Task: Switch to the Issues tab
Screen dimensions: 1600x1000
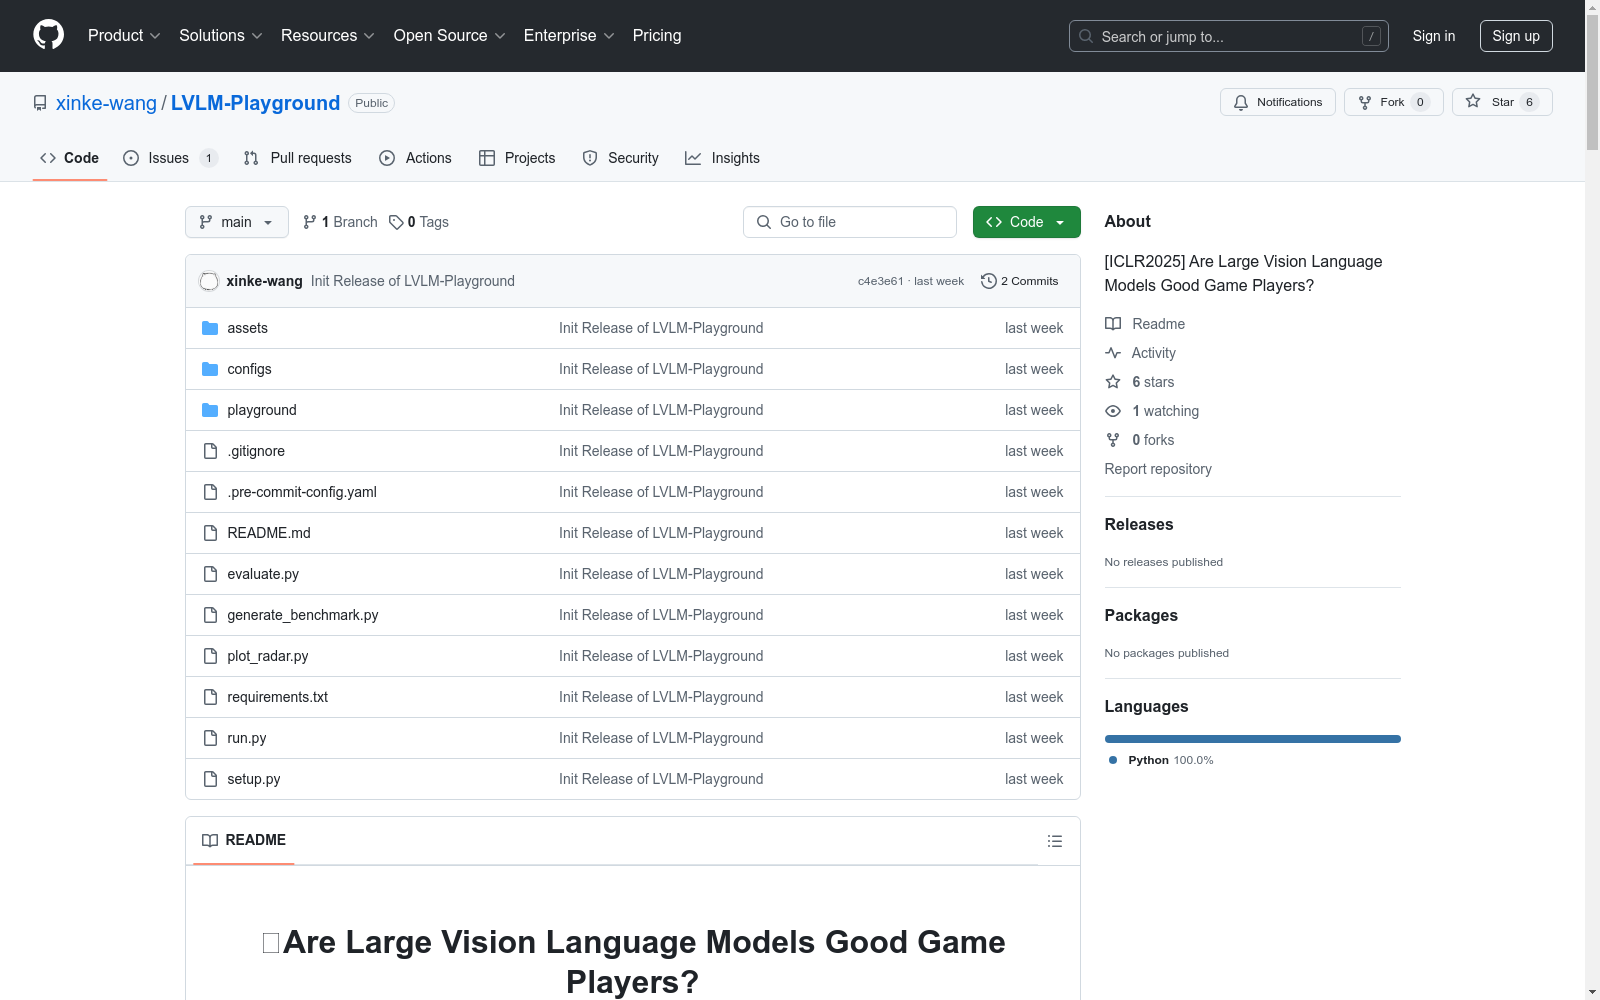Action: 170,158
